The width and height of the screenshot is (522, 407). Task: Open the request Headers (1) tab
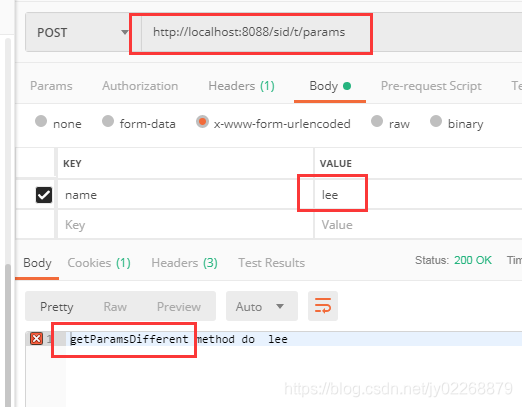tap(241, 86)
